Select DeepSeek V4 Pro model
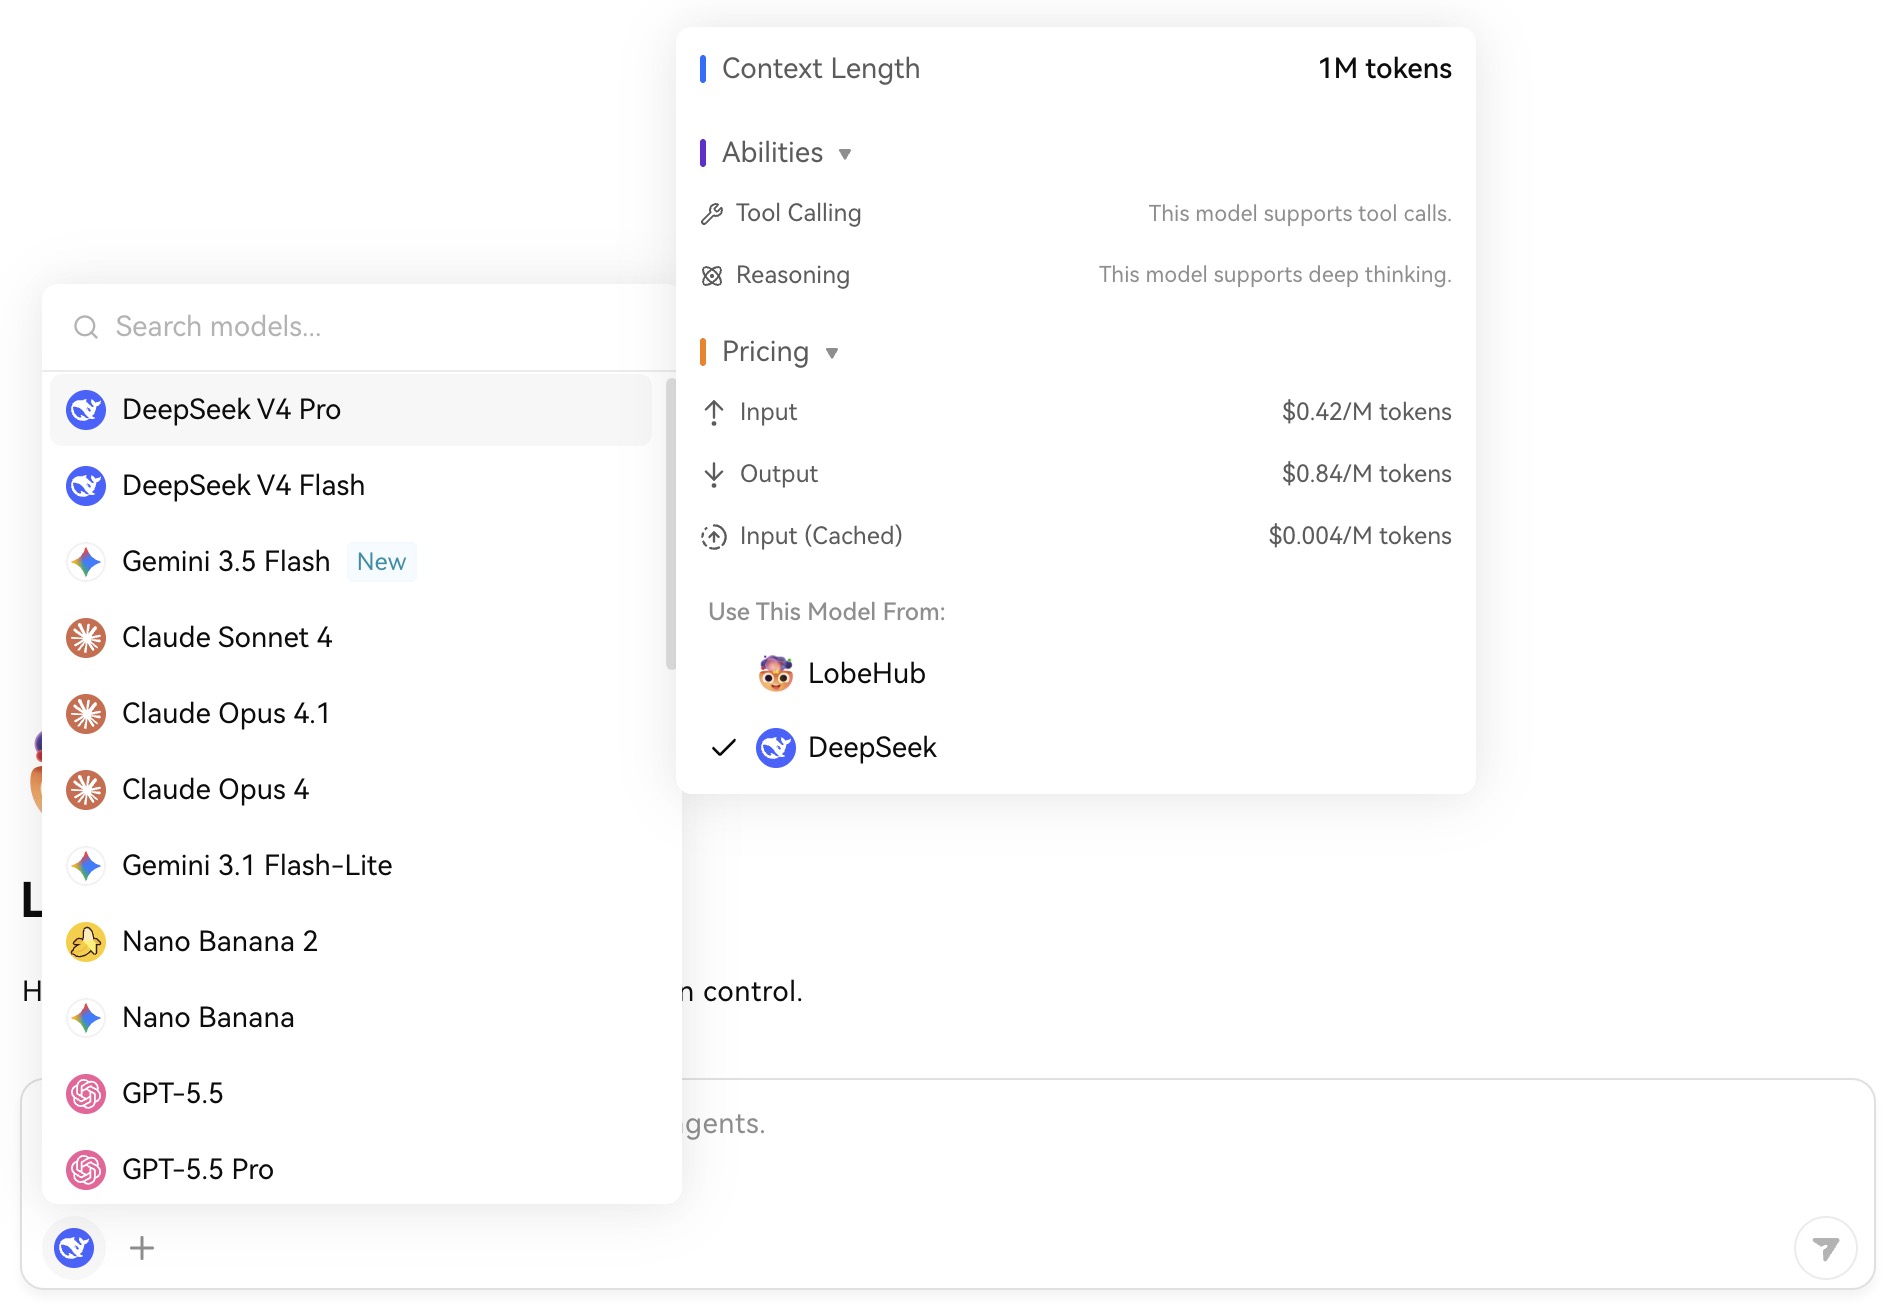Screen dimensions: 1890x1308 click(x=351, y=410)
